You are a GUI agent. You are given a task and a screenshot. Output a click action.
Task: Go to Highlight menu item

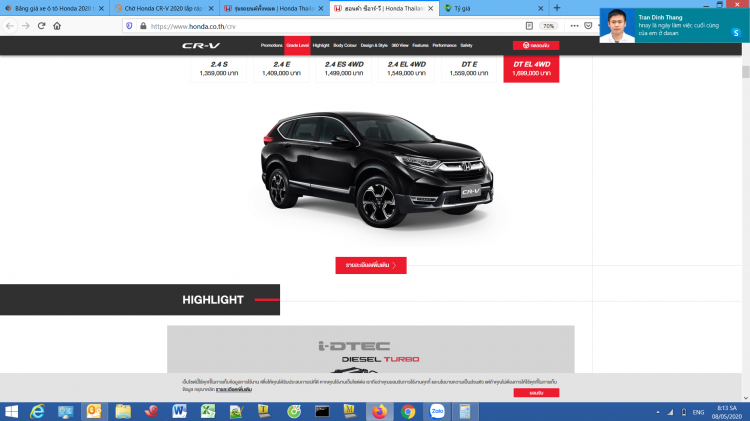point(321,45)
